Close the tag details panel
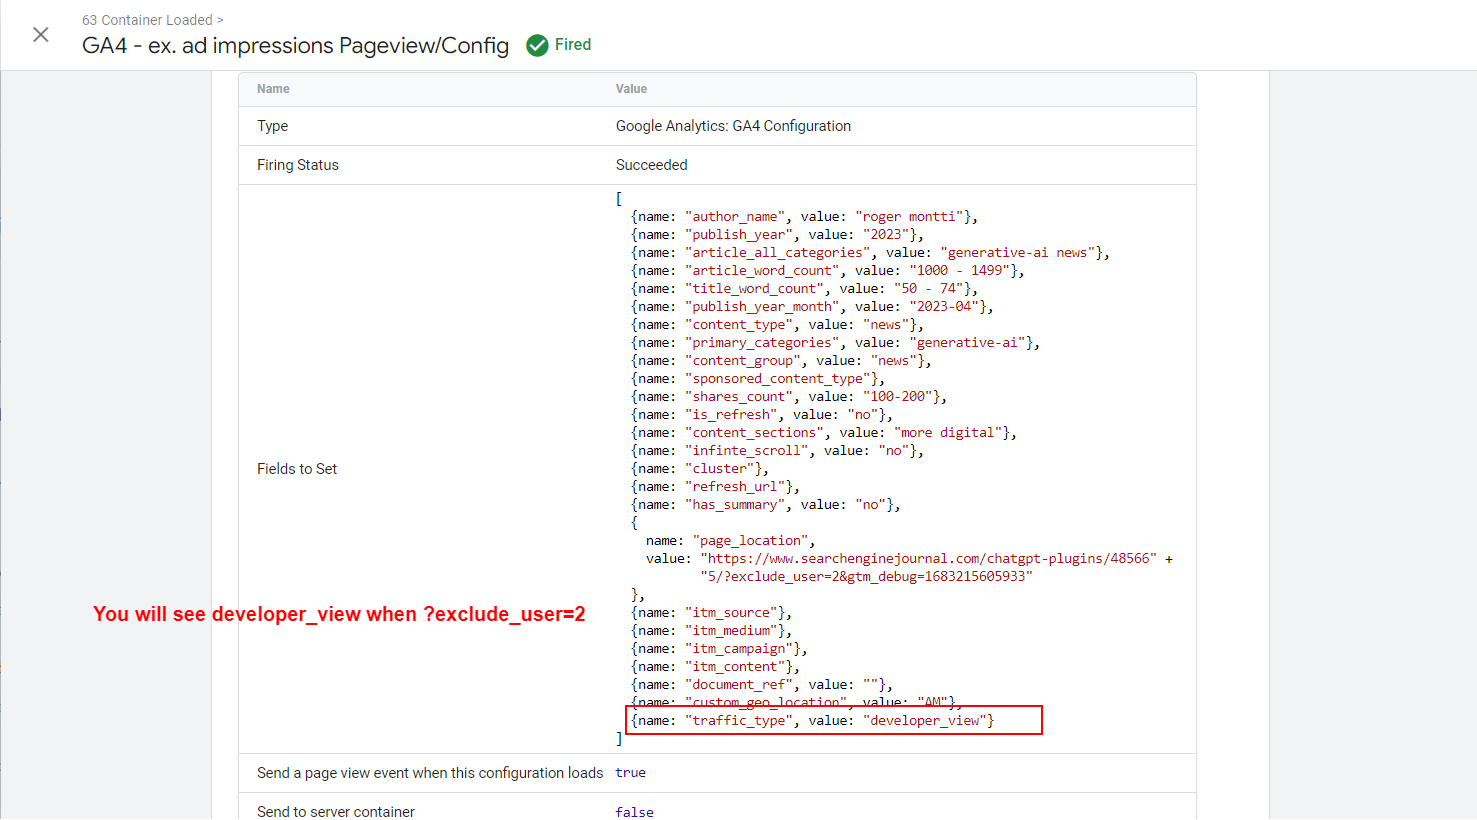Image resolution: width=1477 pixels, height=820 pixels. click(39, 34)
